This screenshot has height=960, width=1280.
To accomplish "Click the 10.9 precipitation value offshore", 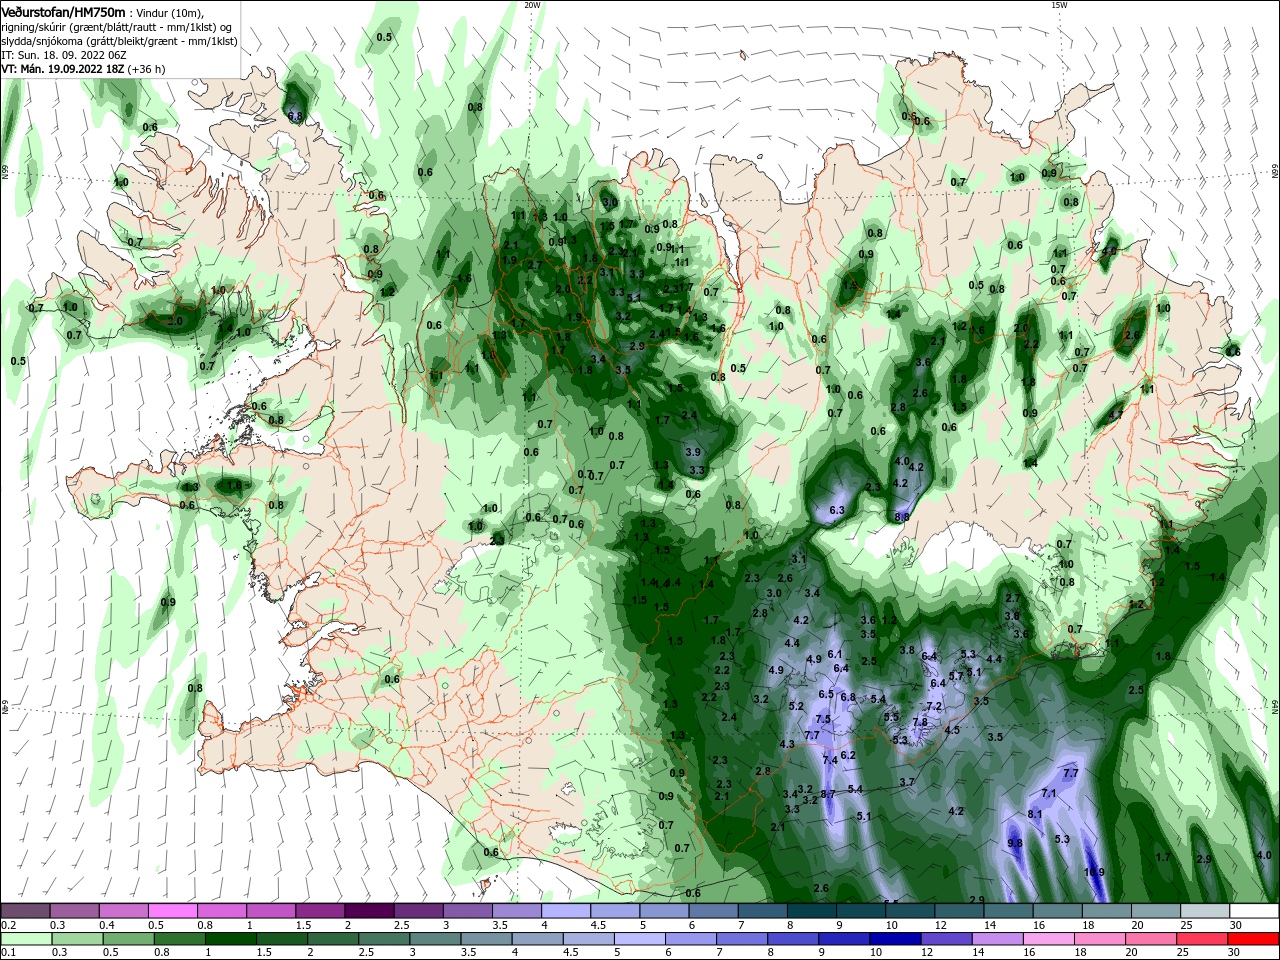I will point(1094,872).
